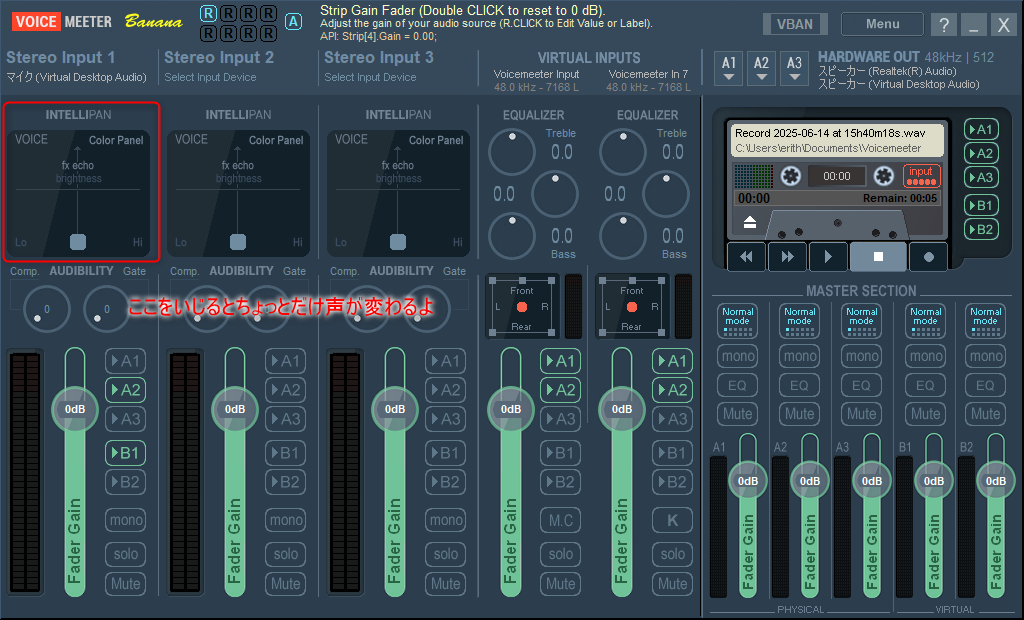This screenshot has width=1024, height=620.
Task: Disable A2 routing on Stereo Input 1
Action: tap(125, 390)
